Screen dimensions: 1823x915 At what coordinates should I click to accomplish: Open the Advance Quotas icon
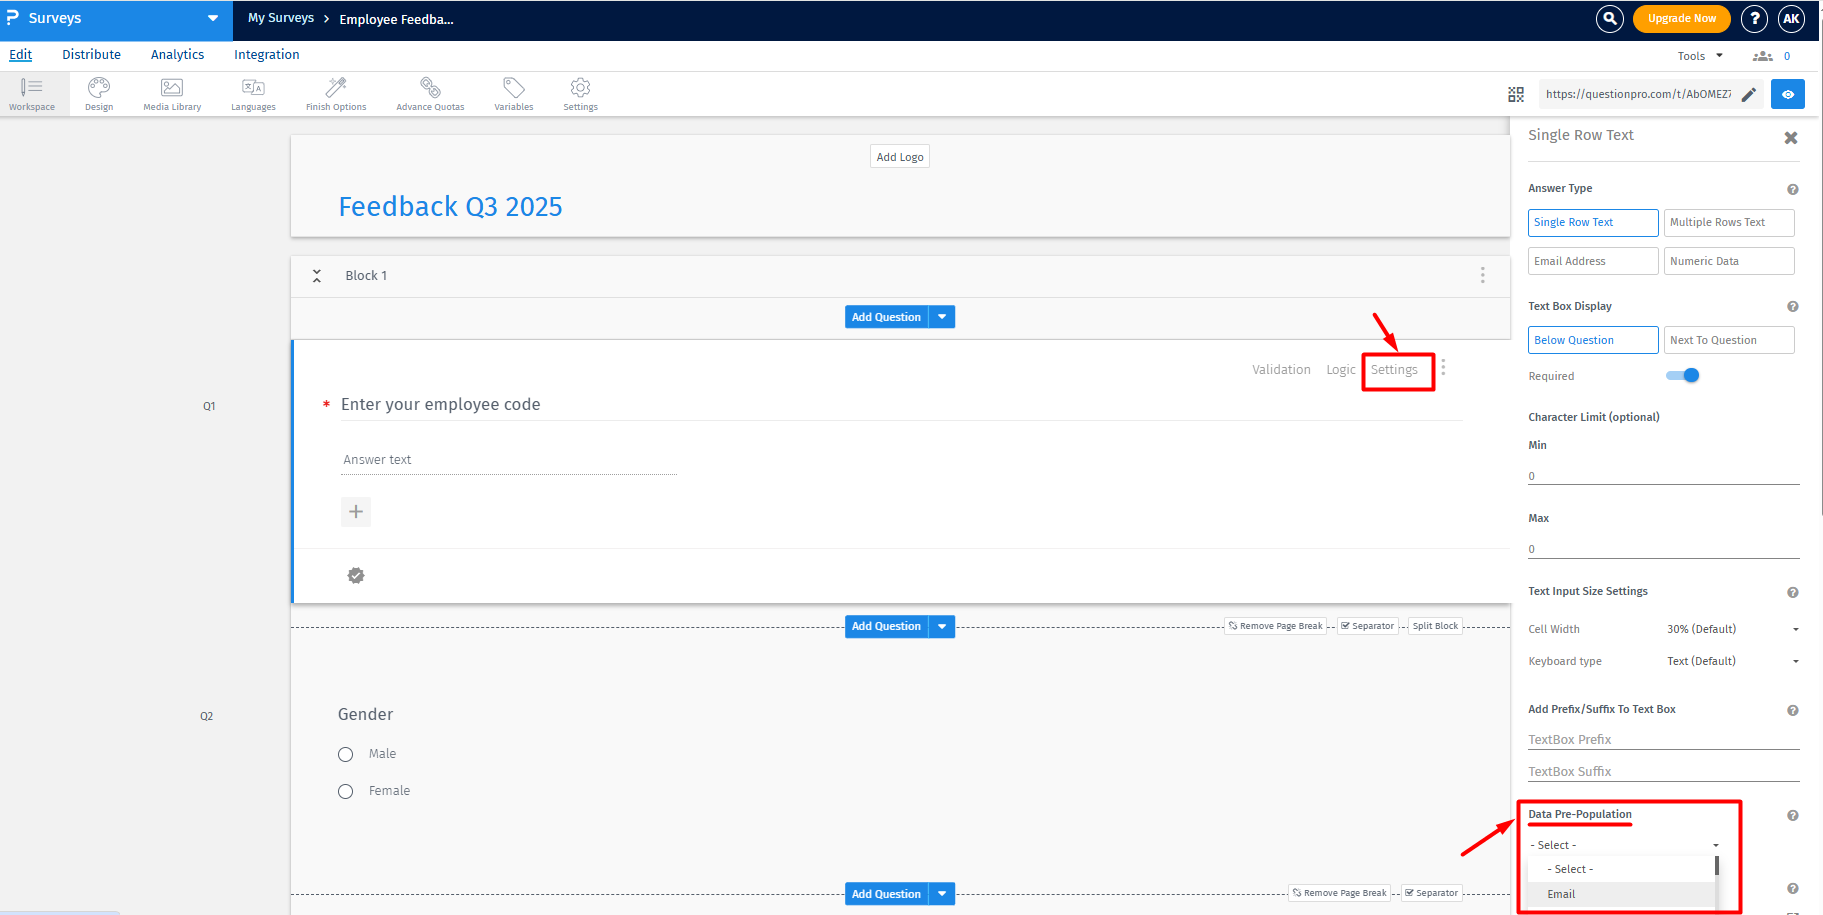click(x=430, y=94)
